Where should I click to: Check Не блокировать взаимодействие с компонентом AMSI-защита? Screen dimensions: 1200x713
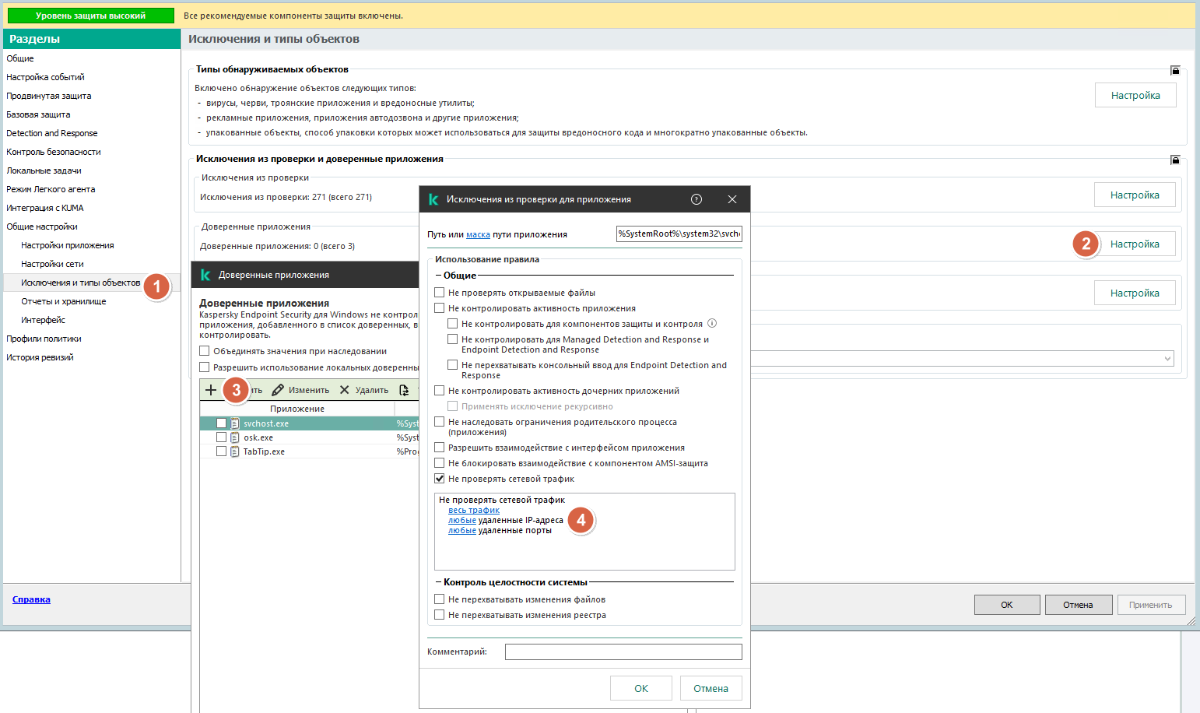click(x=439, y=463)
